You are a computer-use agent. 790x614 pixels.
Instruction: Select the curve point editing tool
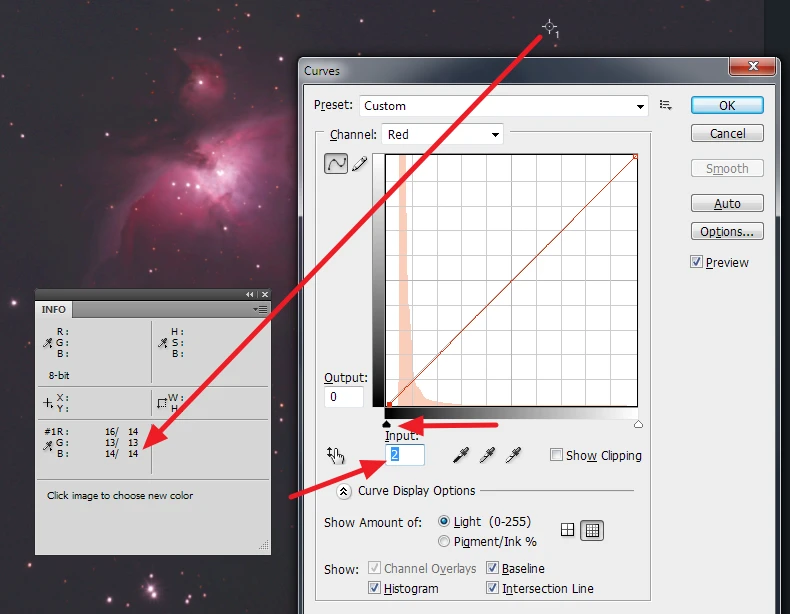click(336, 164)
